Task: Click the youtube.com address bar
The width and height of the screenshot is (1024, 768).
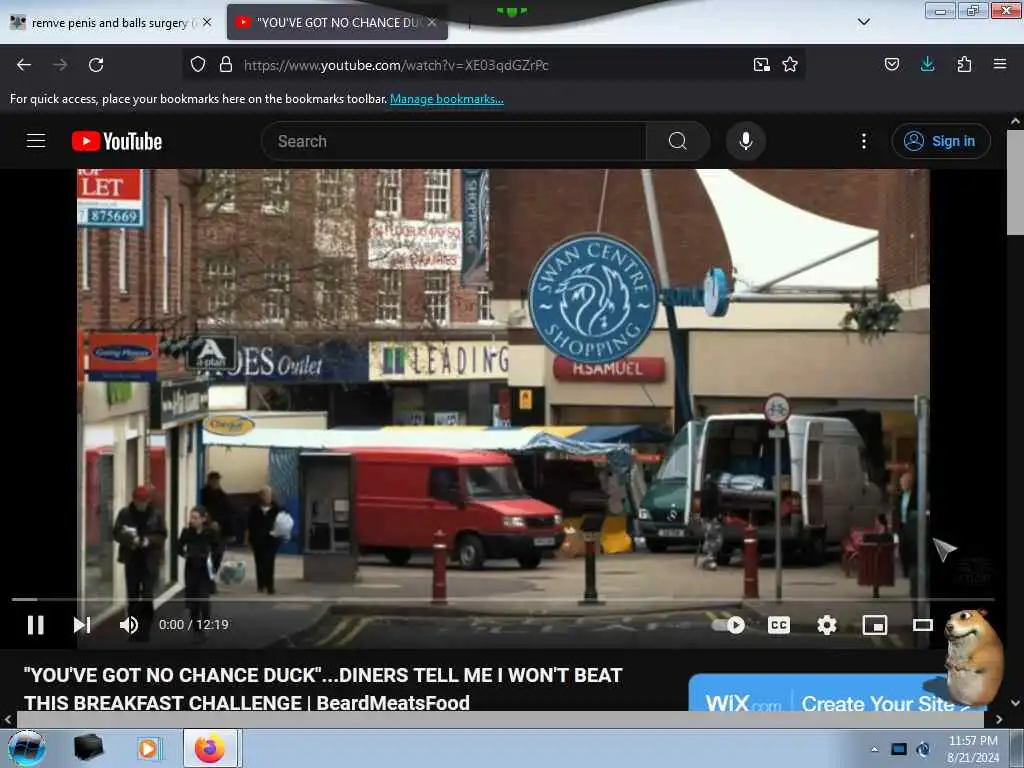Action: pyautogui.click(x=493, y=65)
